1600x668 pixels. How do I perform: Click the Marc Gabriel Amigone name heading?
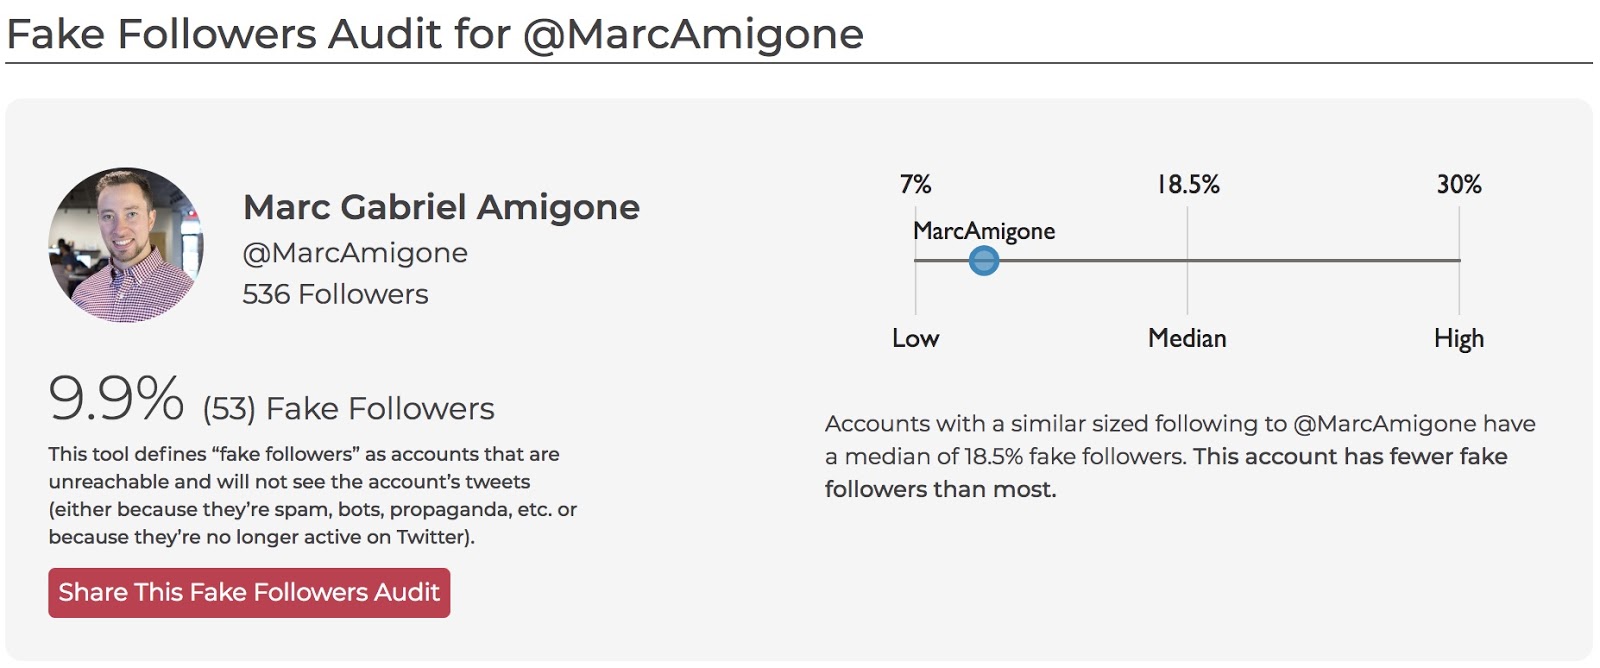coord(441,207)
